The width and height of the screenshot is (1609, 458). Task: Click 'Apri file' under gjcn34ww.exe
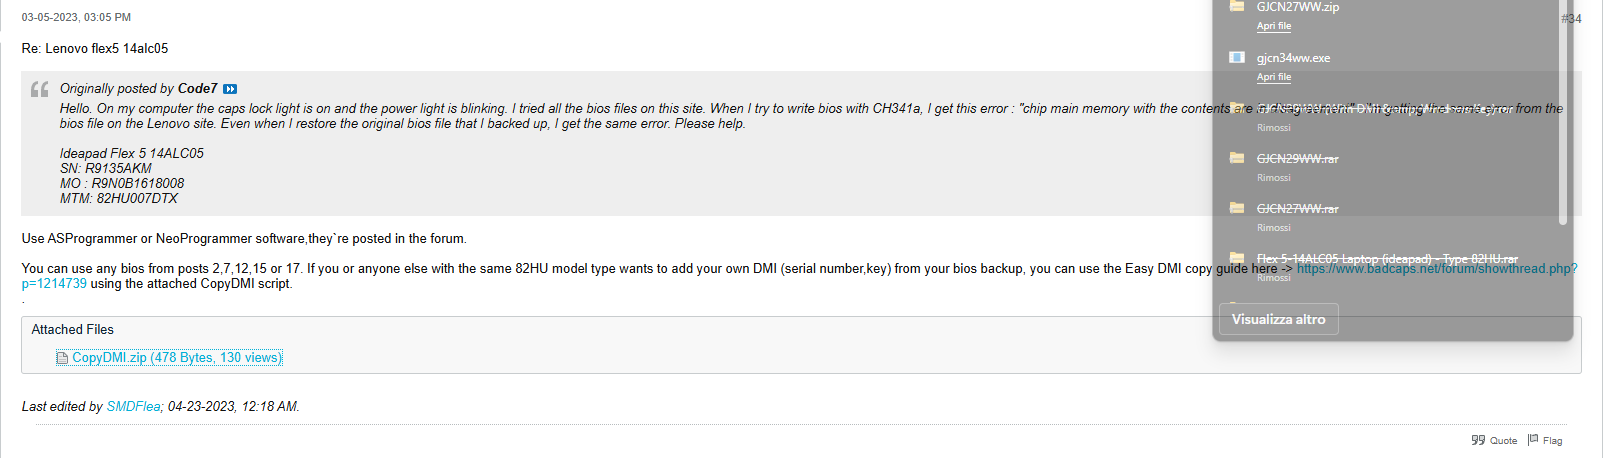pos(1273,77)
